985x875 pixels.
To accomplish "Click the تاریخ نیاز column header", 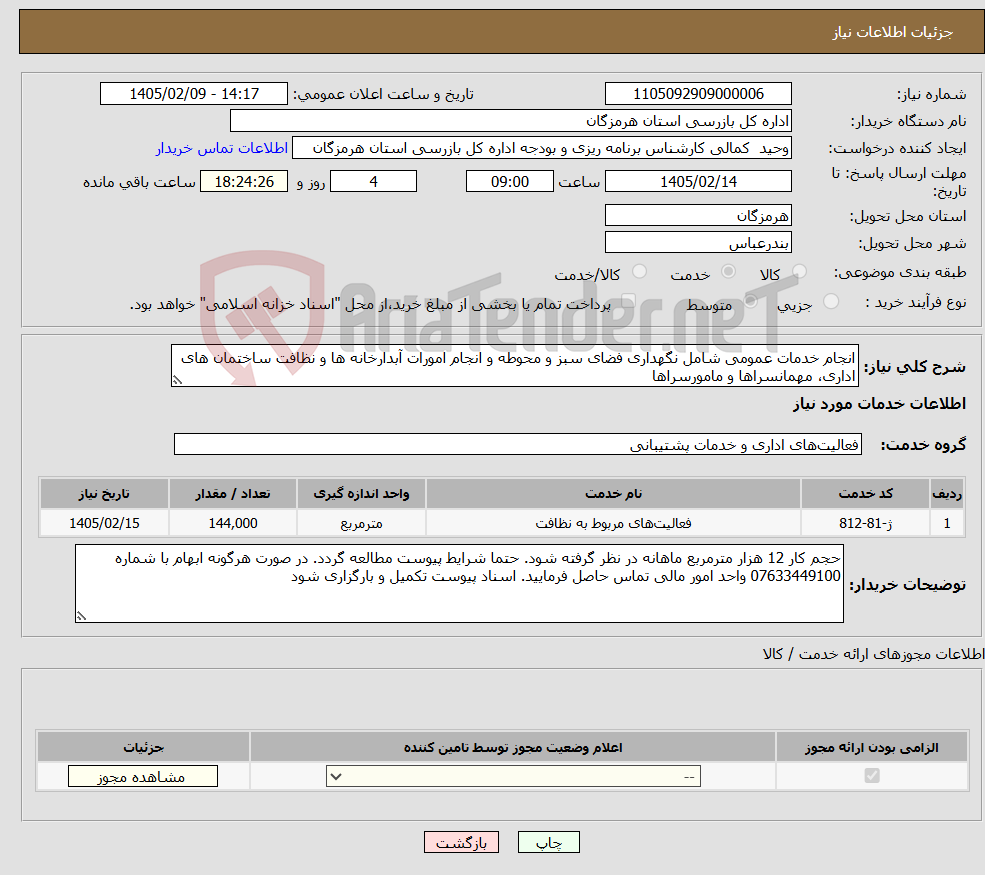I will tap(104, 494).
